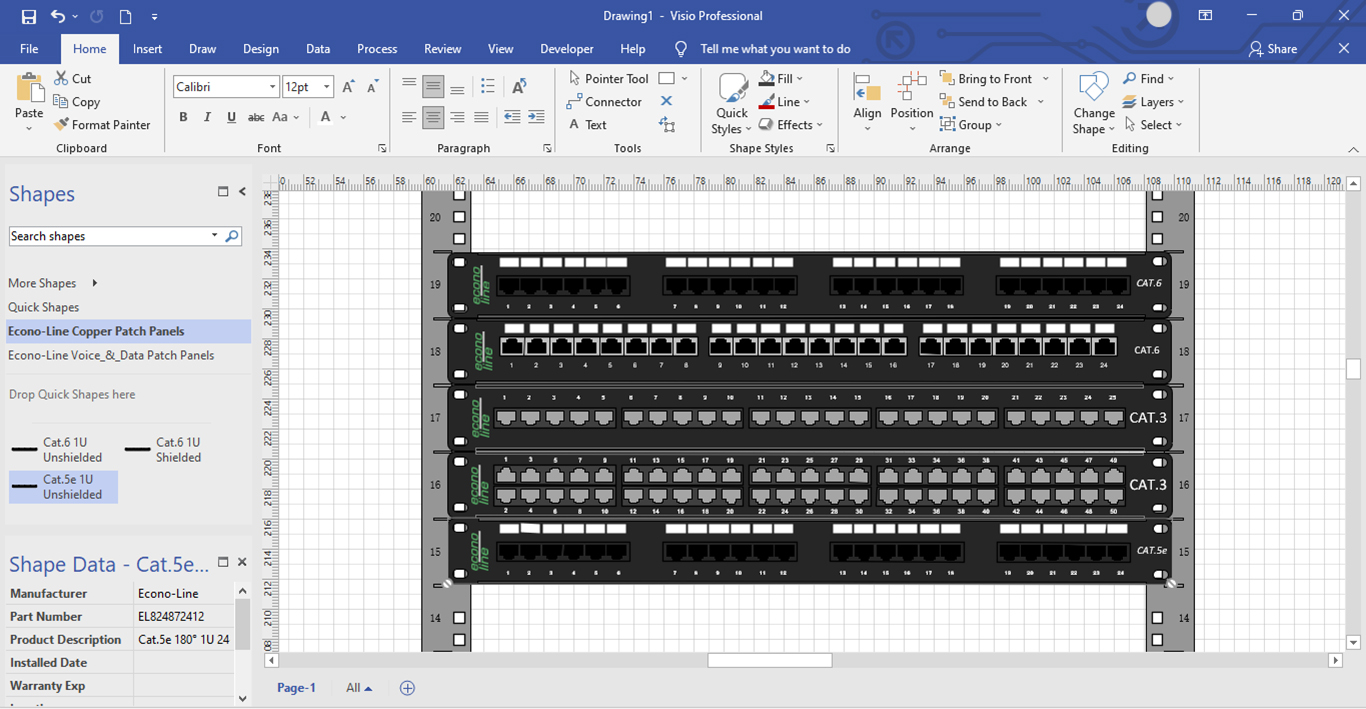Toggle Bold formatting
The height and width of the screenshot is (709, 1366).
point(183,117)
